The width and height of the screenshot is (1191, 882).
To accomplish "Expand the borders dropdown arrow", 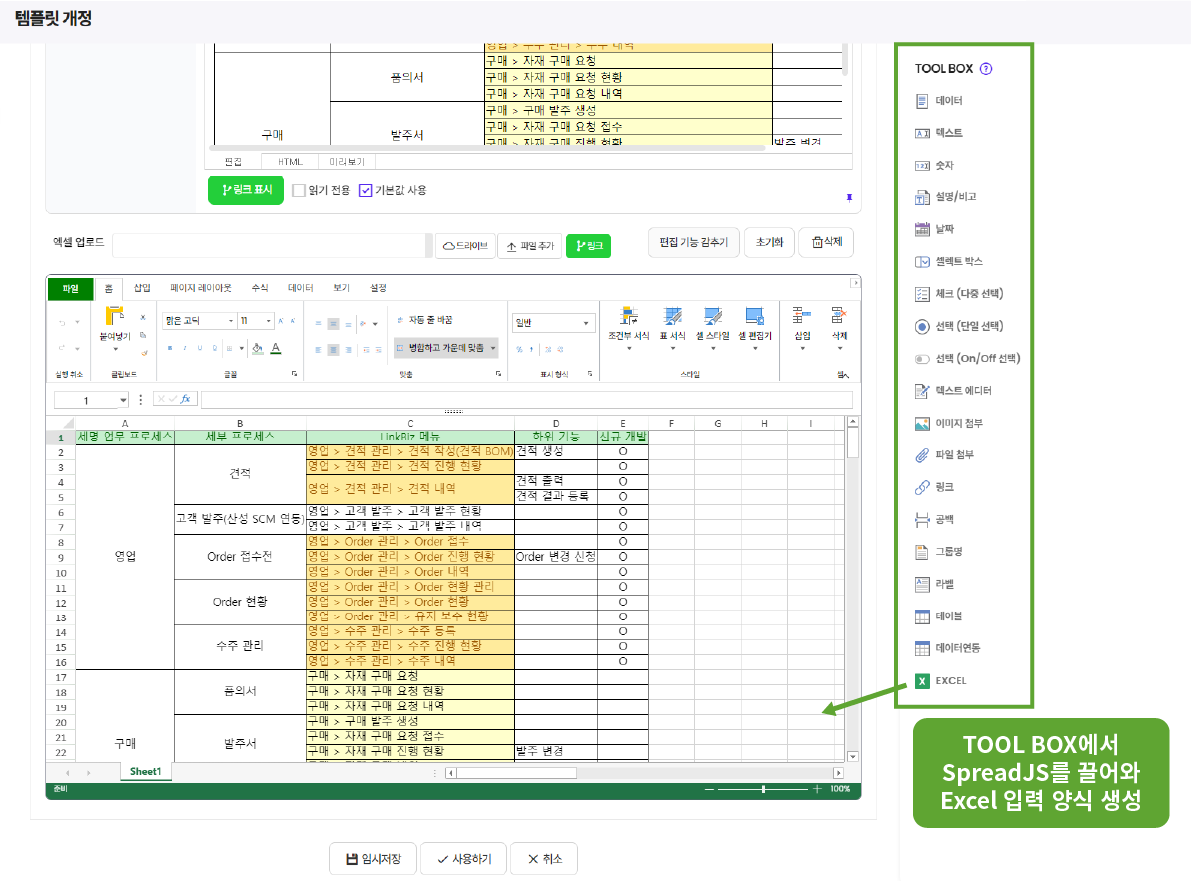I will pyautogui.click(x=242, y=349).
